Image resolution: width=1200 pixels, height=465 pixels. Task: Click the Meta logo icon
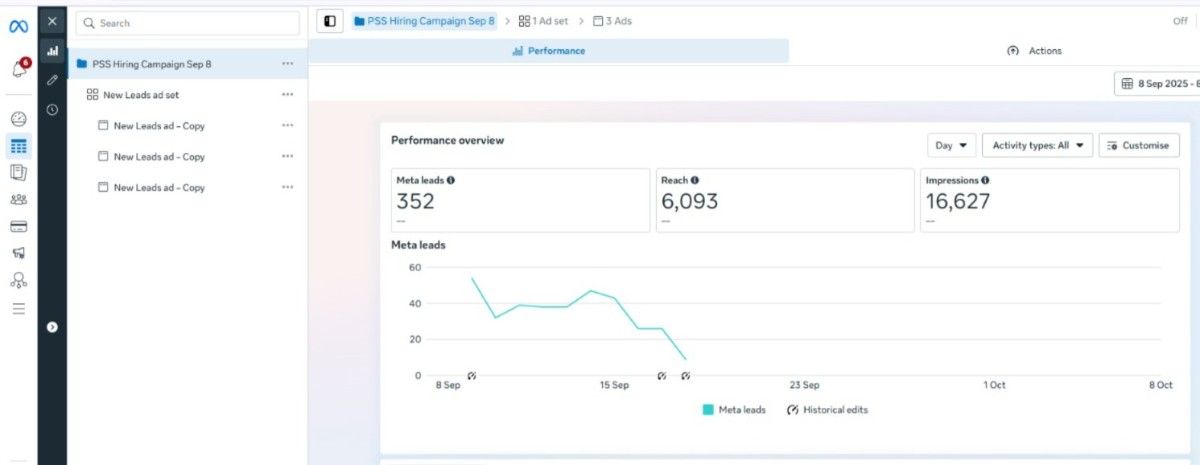[x=18, y=26]
